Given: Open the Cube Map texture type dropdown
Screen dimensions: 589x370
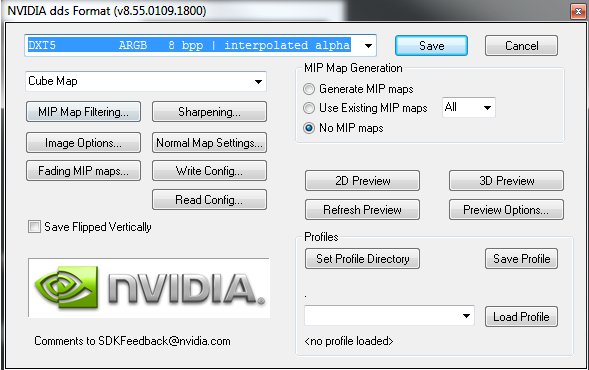Looking at the screenshot, I should coord(146,81).
